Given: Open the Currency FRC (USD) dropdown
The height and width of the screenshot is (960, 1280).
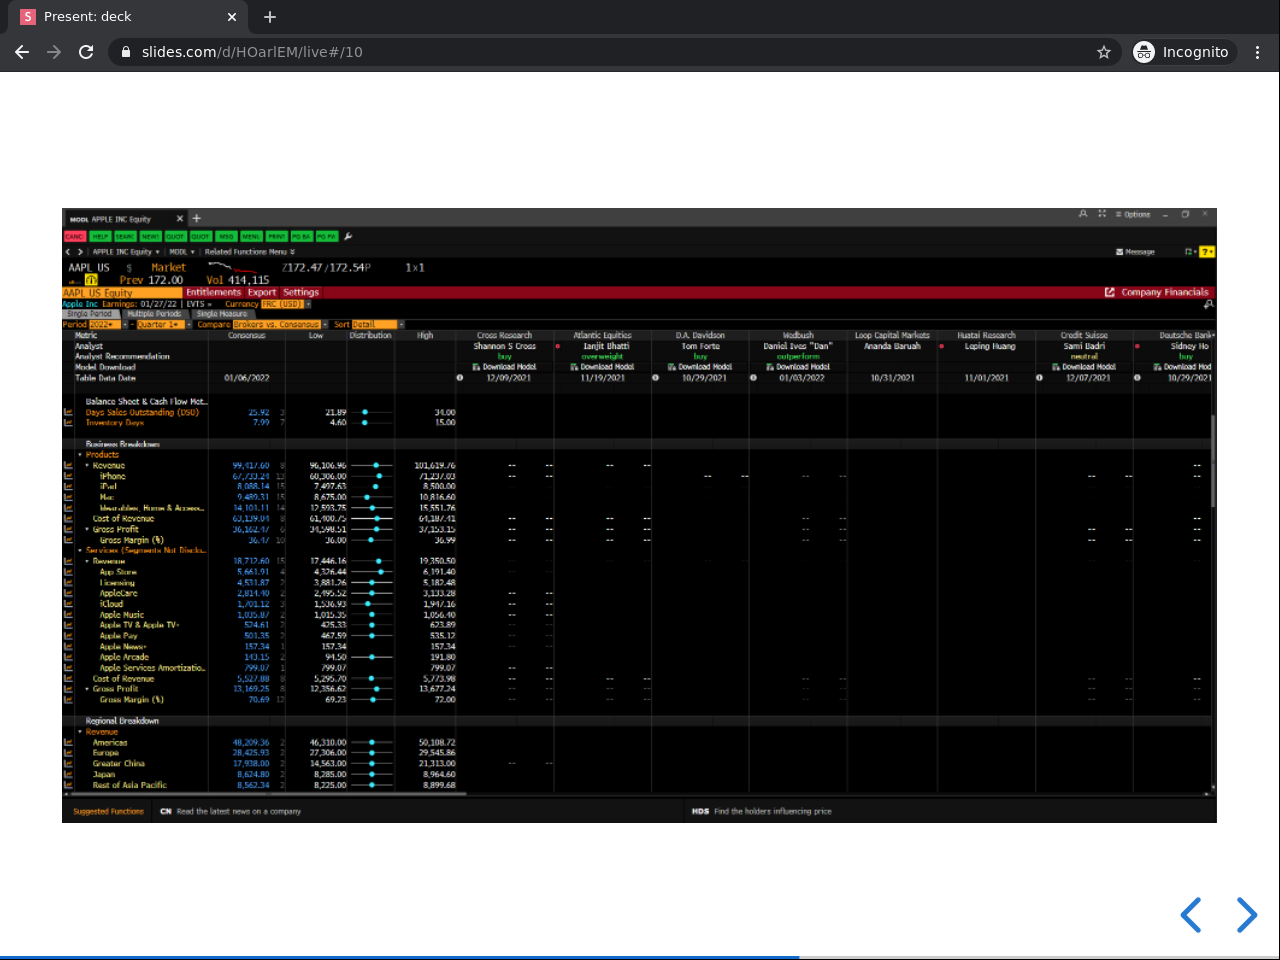Looking at the screenshot, I should [x=287, y=304].
